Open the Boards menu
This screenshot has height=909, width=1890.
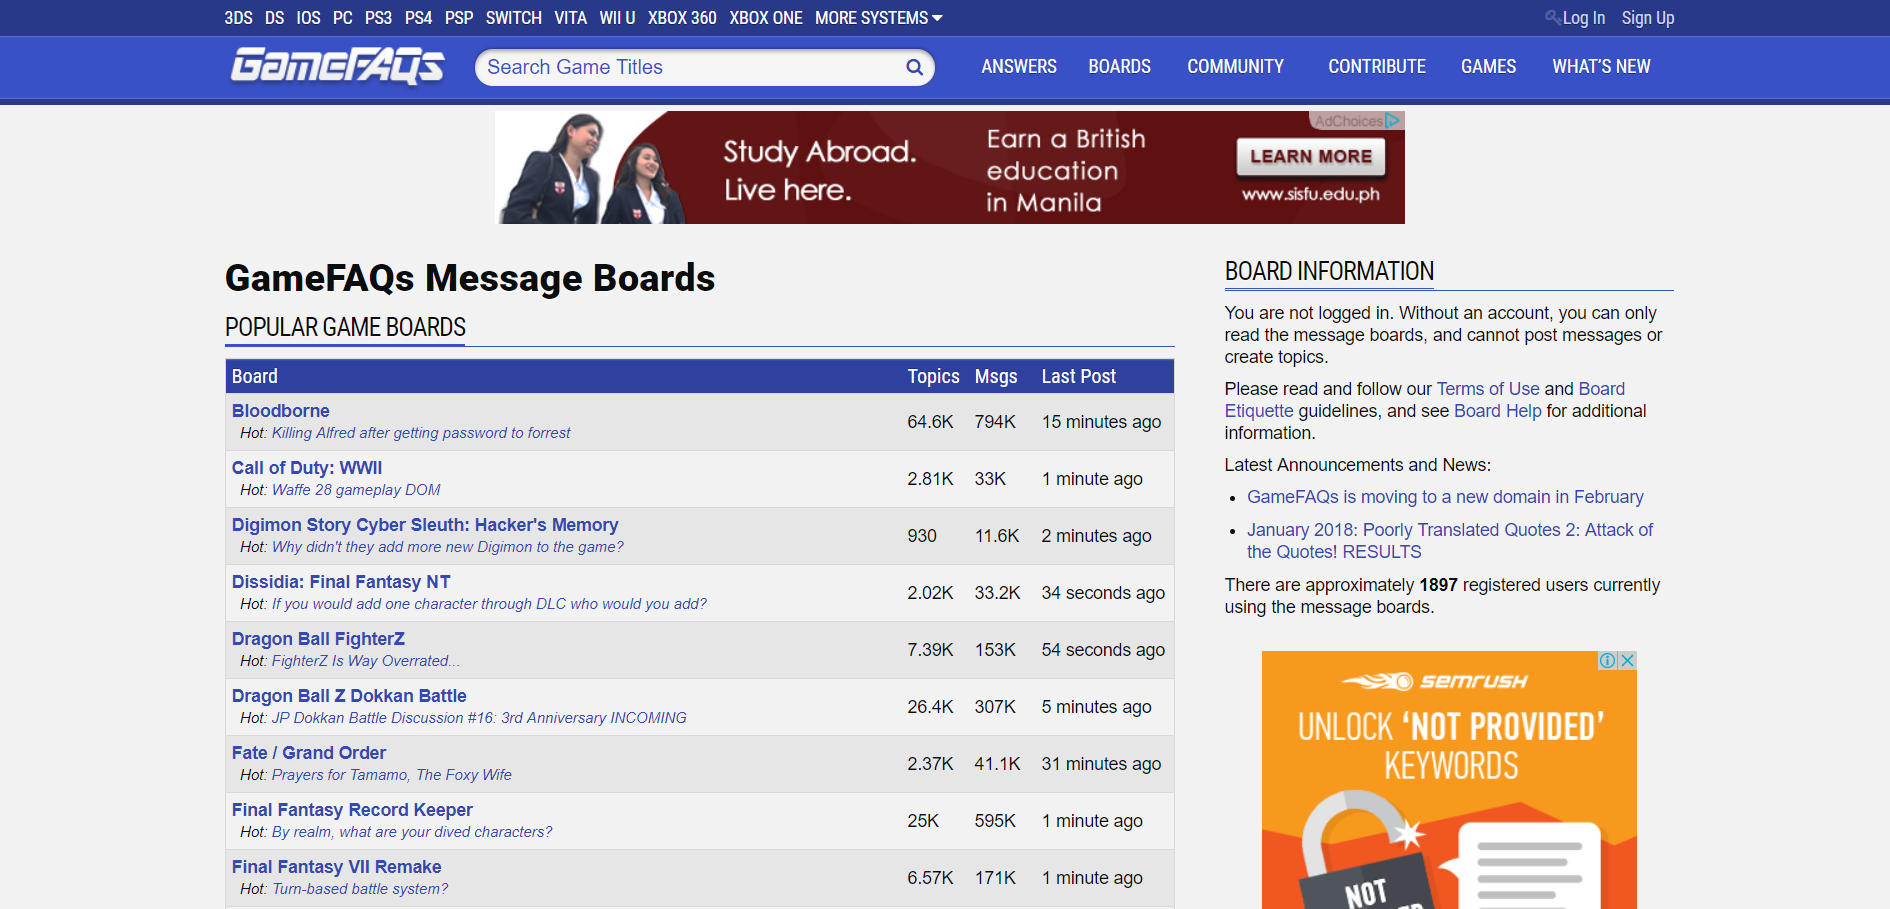click(x=1119, y=67)
